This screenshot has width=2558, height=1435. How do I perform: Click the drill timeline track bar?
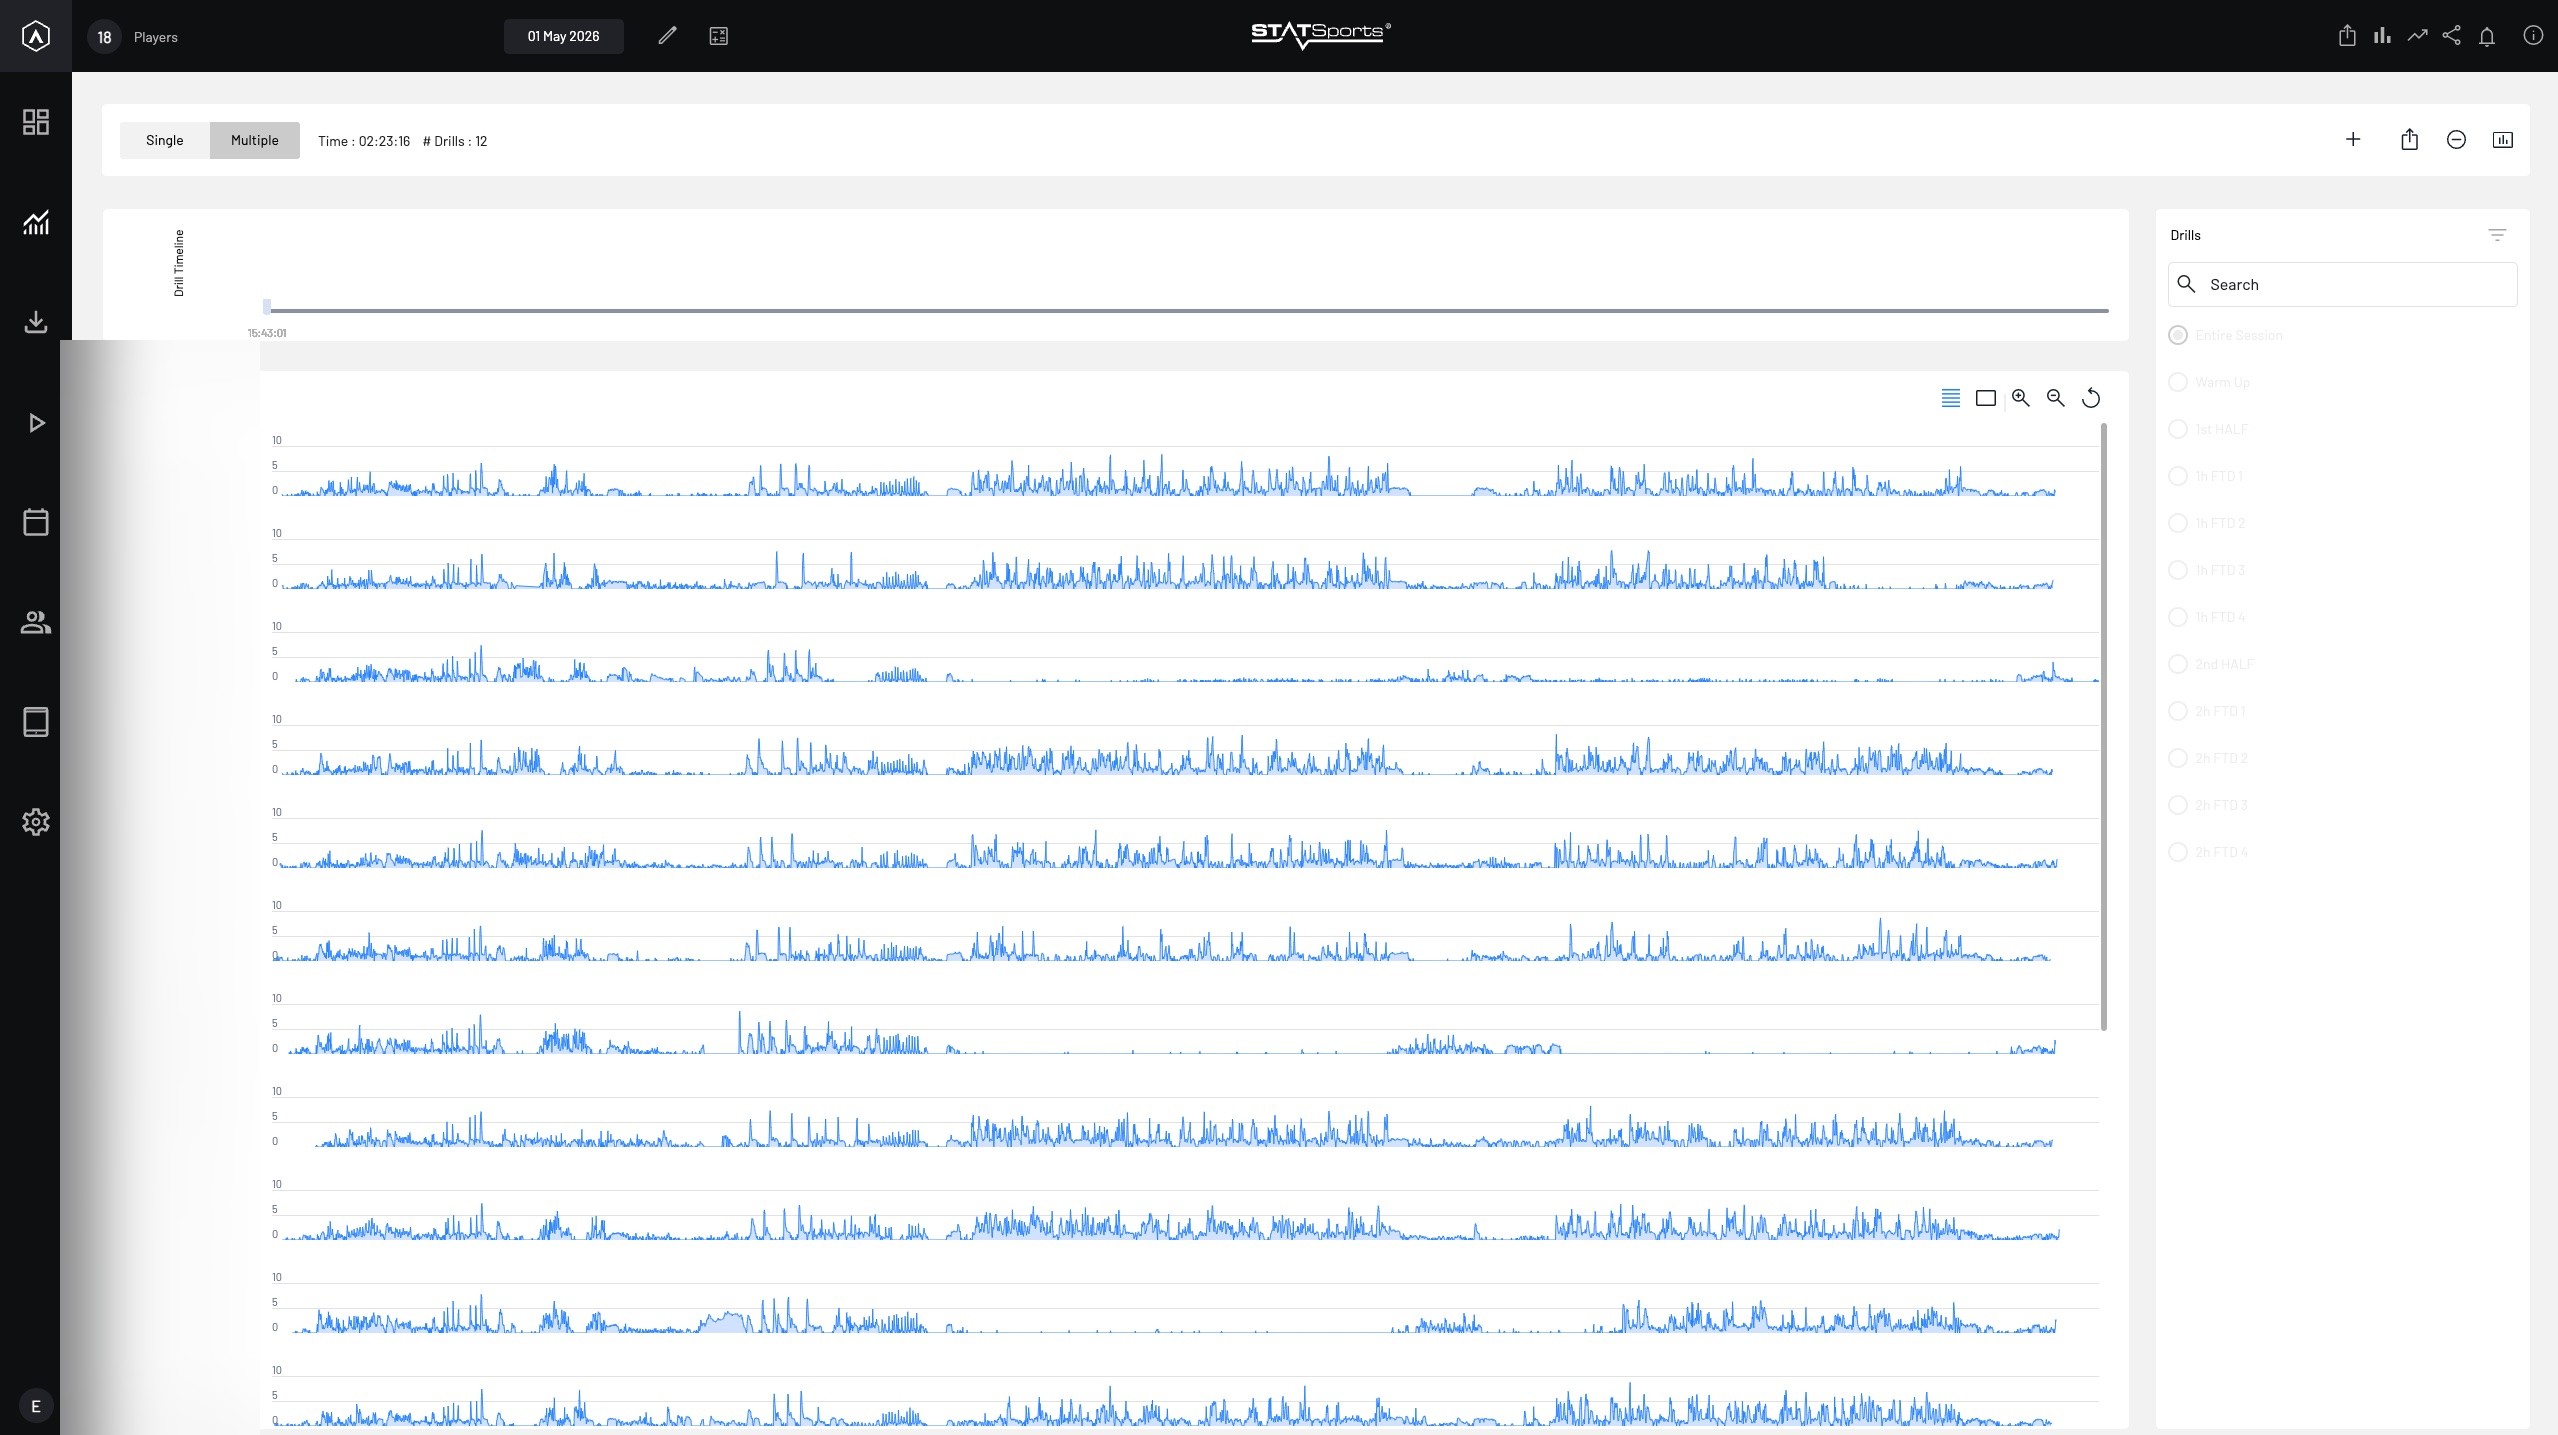(1188, 310)
